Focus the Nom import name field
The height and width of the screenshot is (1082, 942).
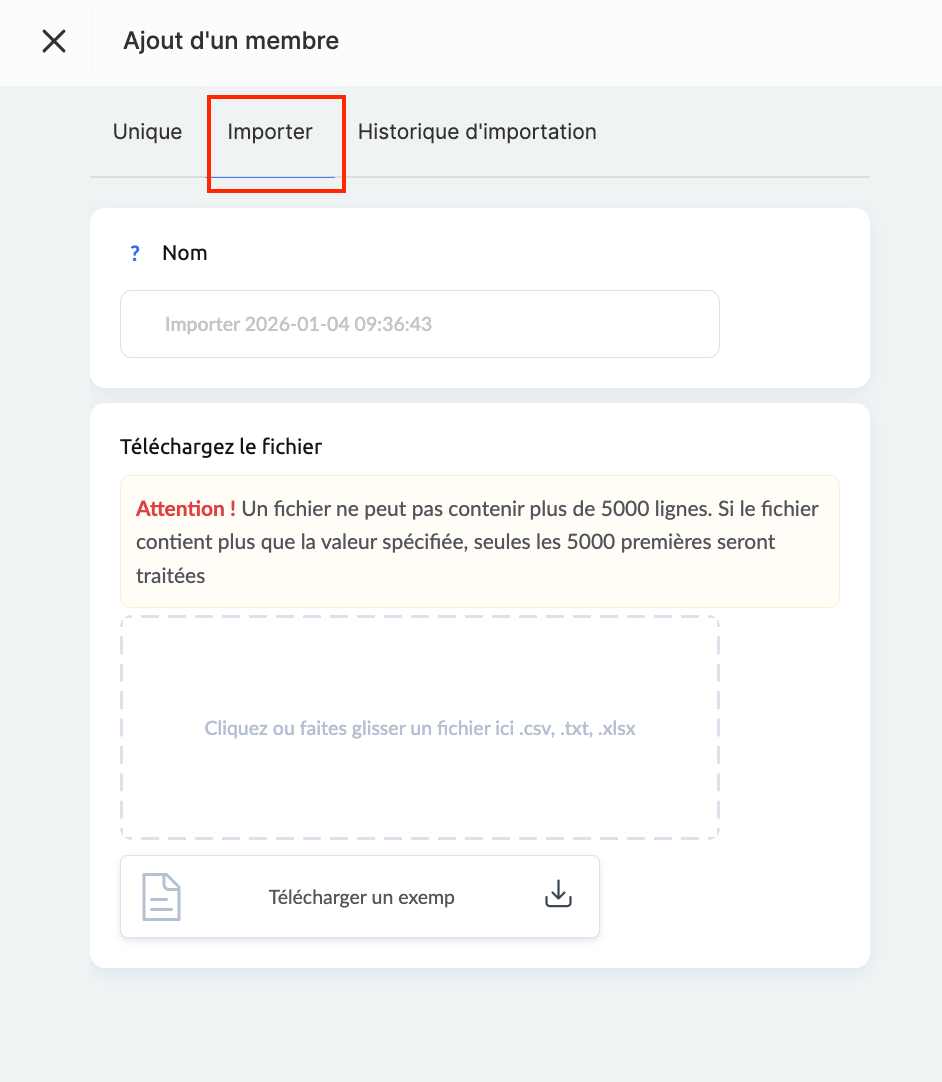[x=420, y=324]
